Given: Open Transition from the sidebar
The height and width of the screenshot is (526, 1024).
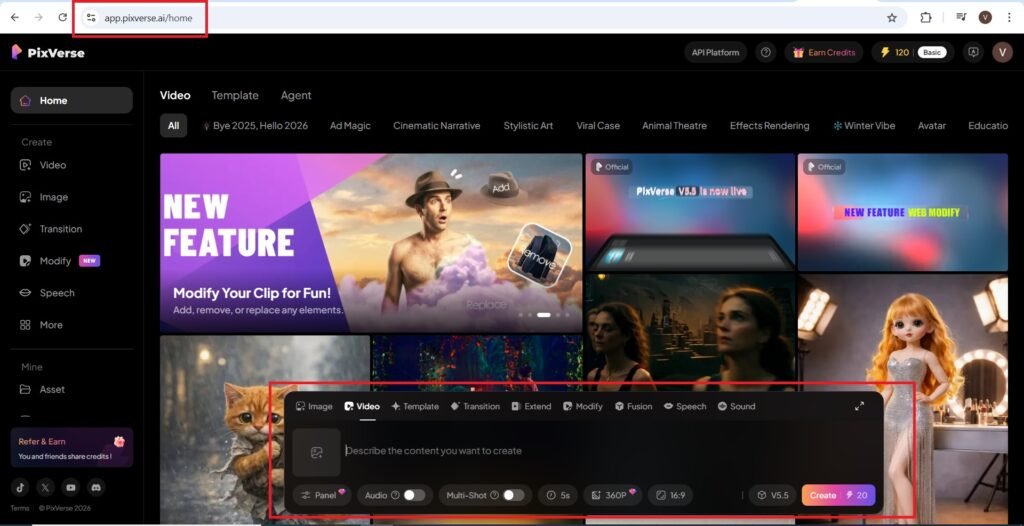Looking at the screenshot, I should [51, 229].
